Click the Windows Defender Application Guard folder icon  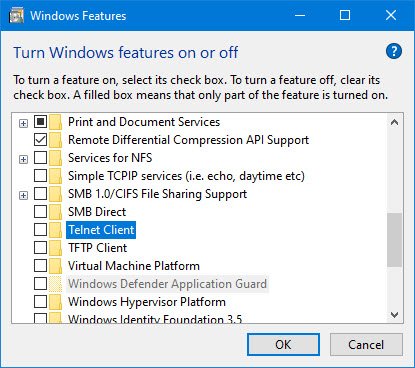click(55, 284)
